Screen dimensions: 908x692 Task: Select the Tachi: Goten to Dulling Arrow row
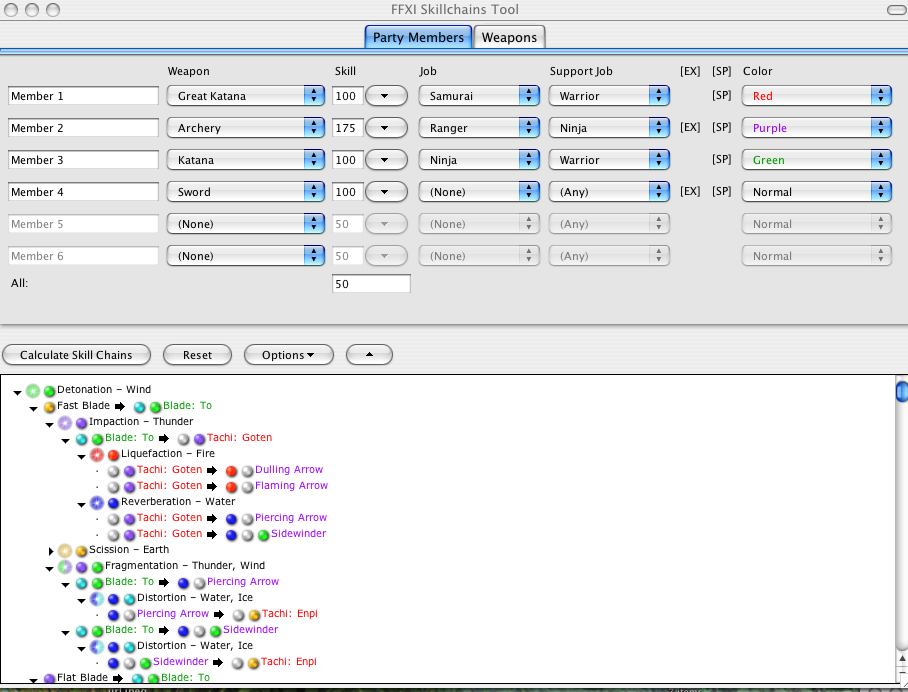215,470
